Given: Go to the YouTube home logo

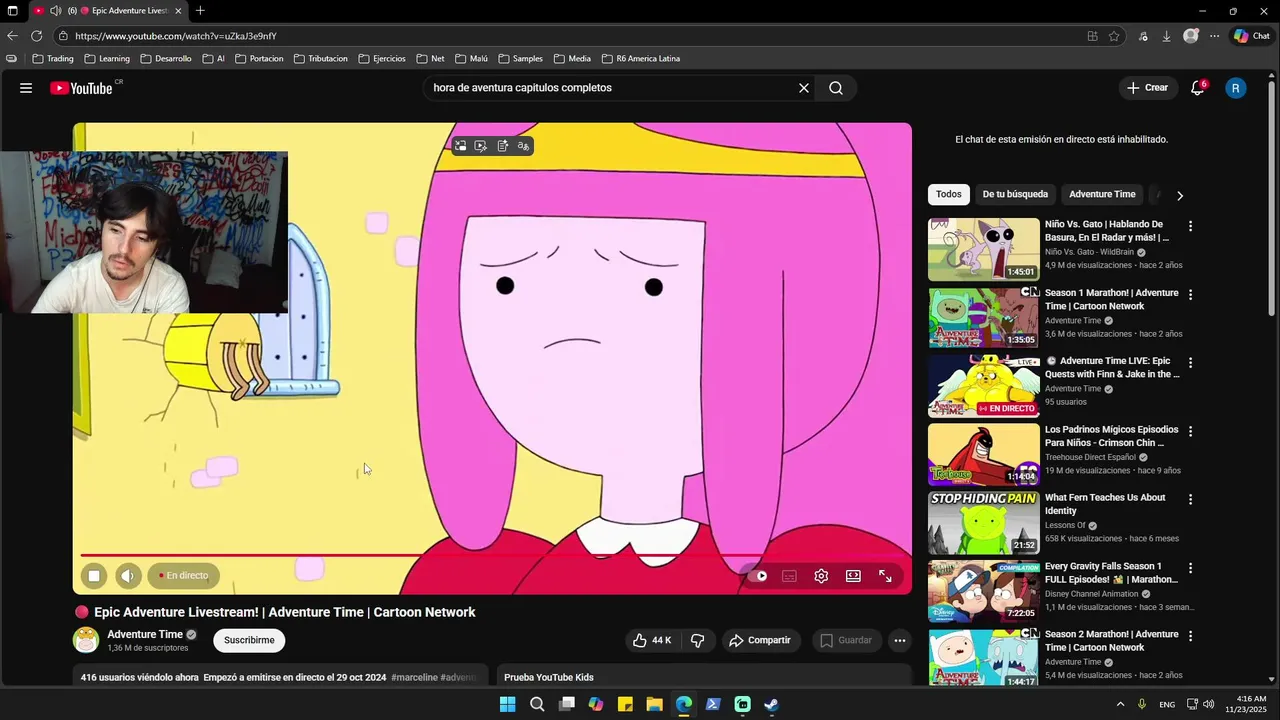Looking at the screenshot, I should point(81,88).
